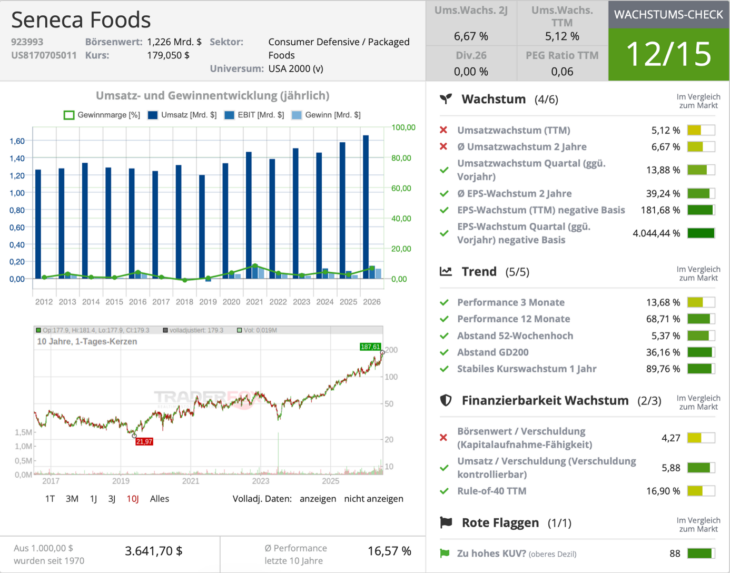This screenshot has width=730, height=573.
Task: Click the rating bar for Börsenwert / Verschuldung
Action: point(701,438)
